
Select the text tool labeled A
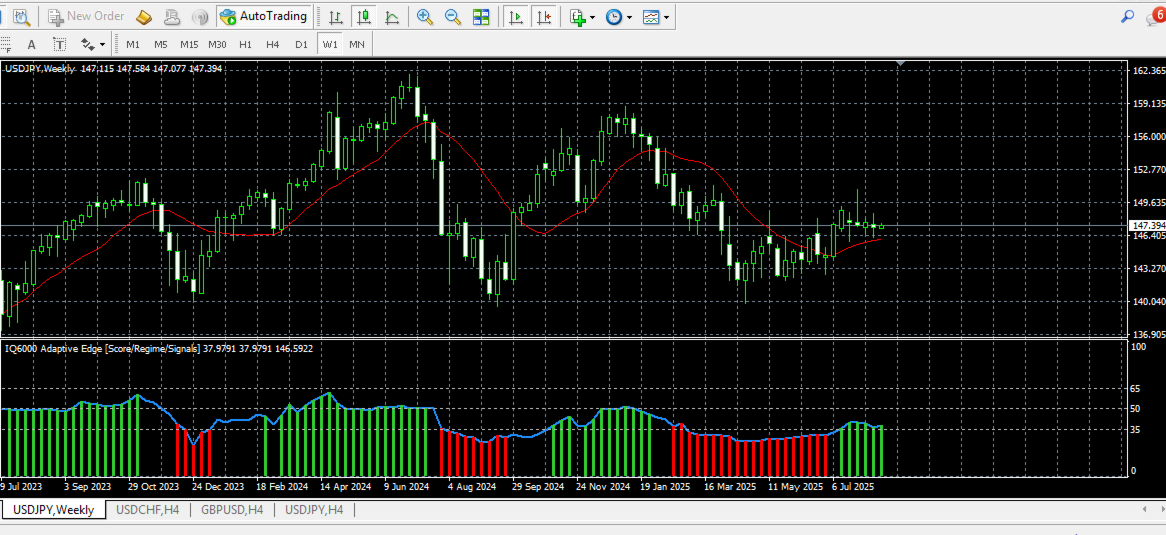pyautogui.click(x=31, y=45)
